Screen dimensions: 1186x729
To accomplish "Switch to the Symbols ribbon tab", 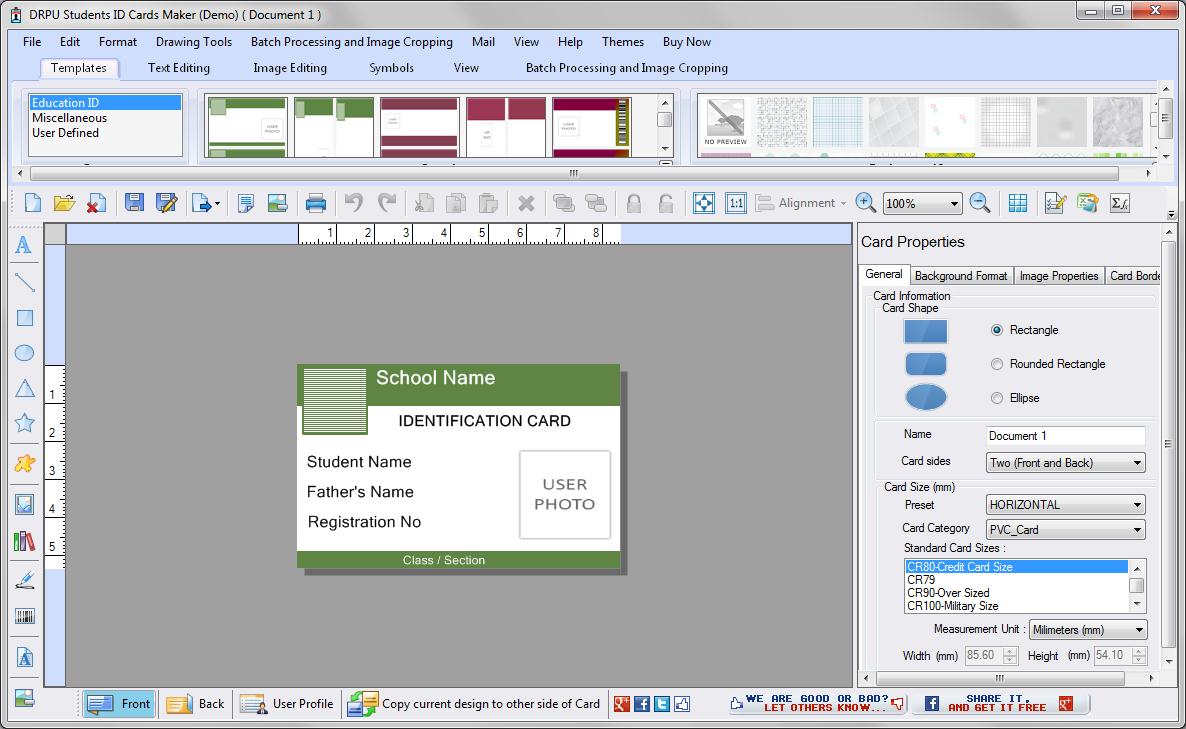I will pos(391,67).
